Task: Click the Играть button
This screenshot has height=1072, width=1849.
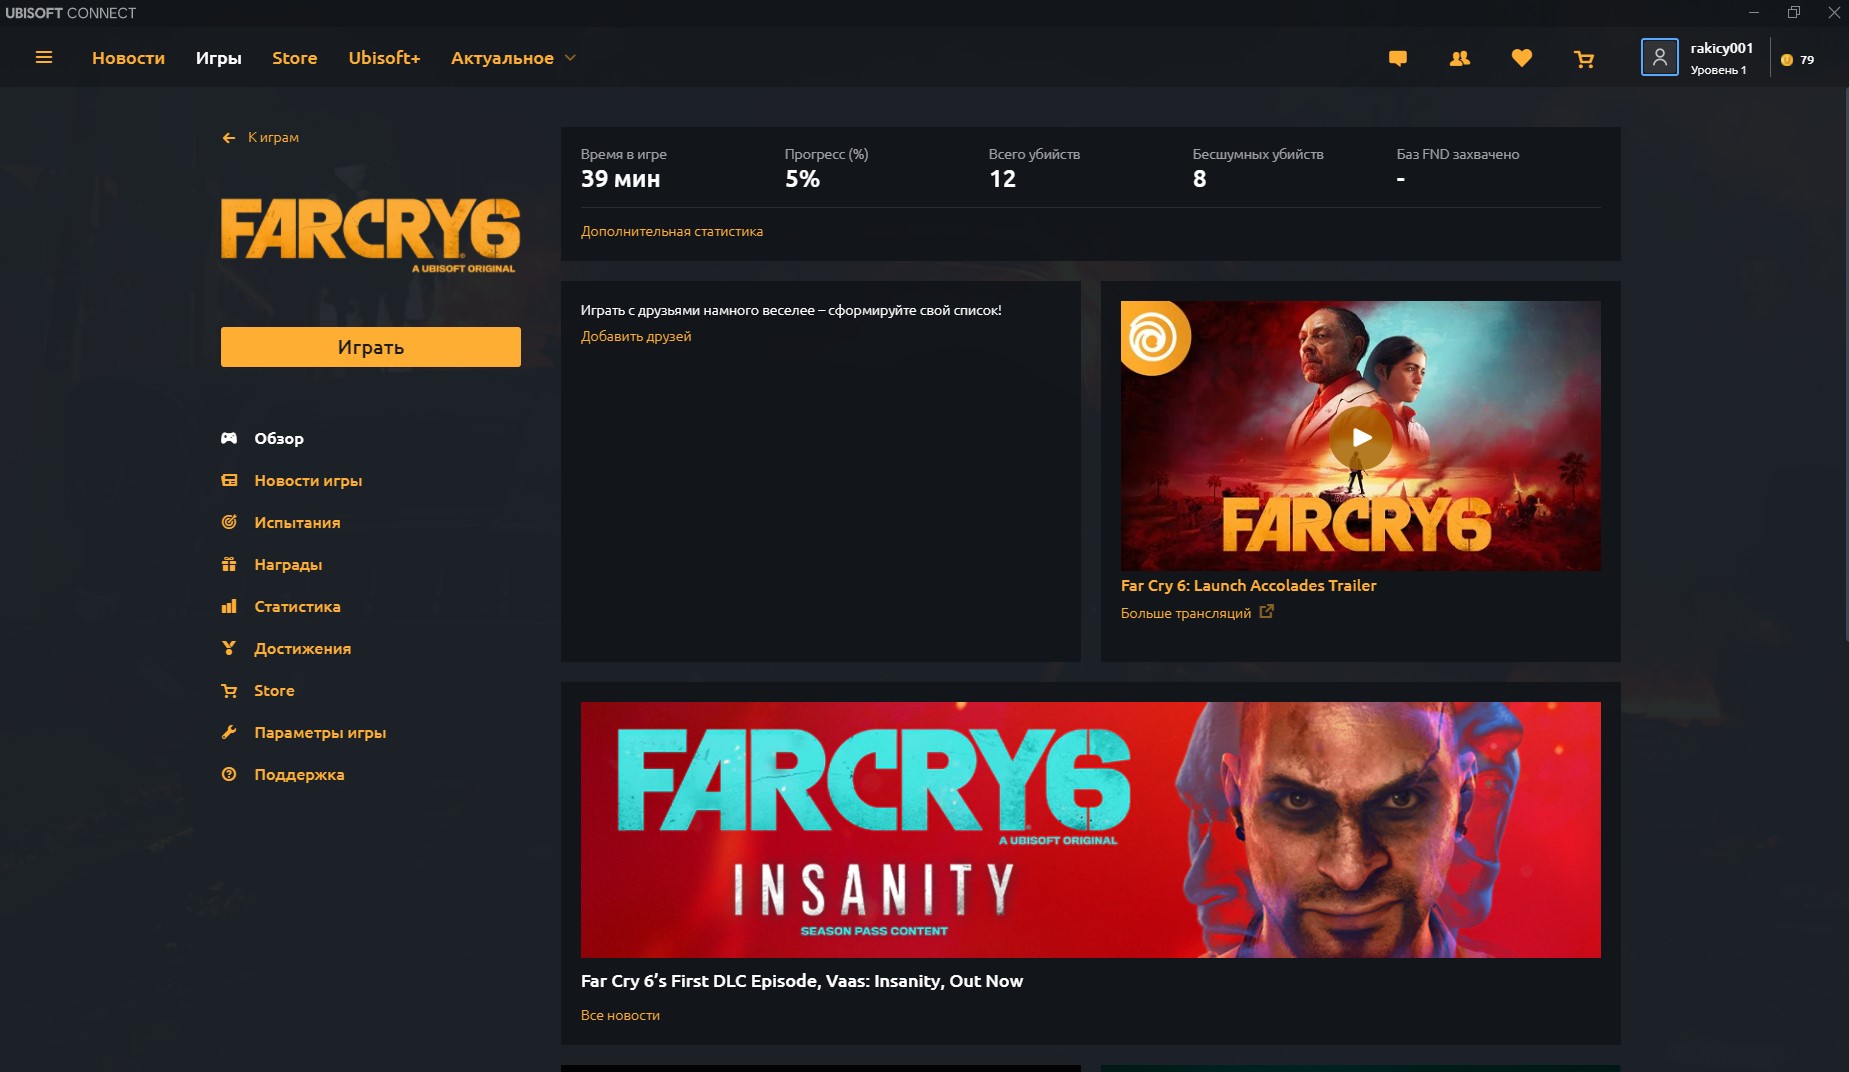Action: 371,347
